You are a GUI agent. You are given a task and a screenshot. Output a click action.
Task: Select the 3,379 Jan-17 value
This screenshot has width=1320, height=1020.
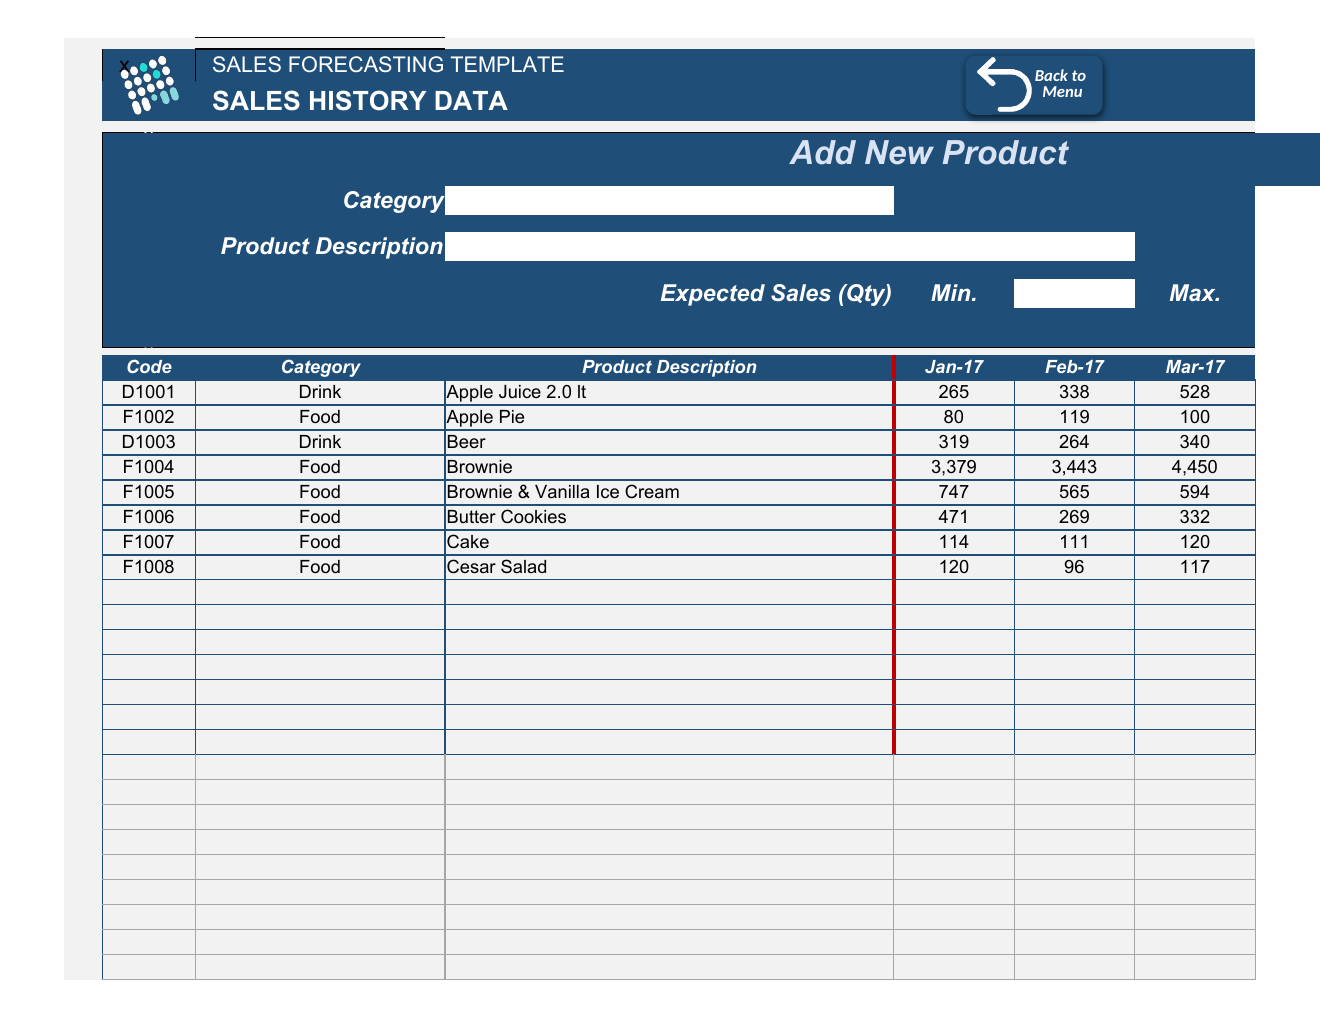954,467
